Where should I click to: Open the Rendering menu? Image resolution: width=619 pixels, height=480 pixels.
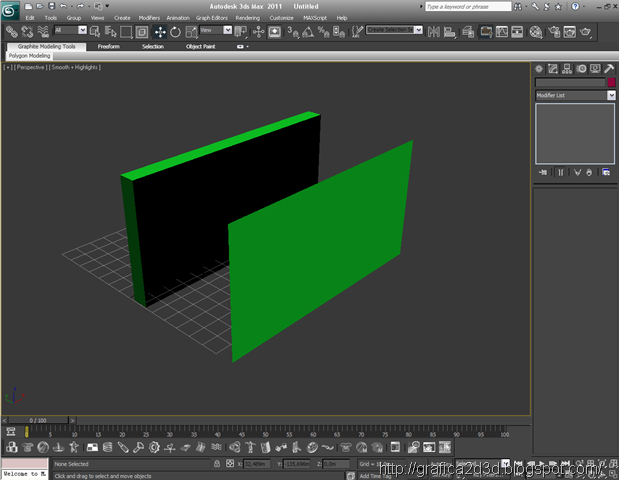247,18
